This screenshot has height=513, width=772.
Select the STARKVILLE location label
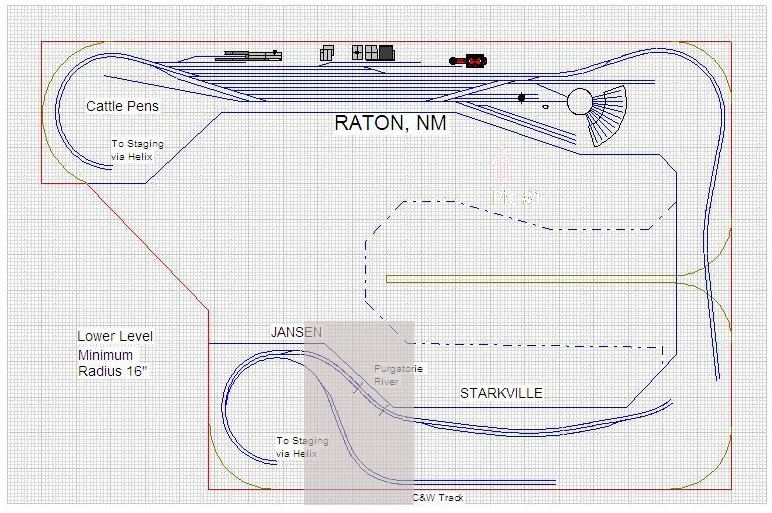tap(501, 393)
